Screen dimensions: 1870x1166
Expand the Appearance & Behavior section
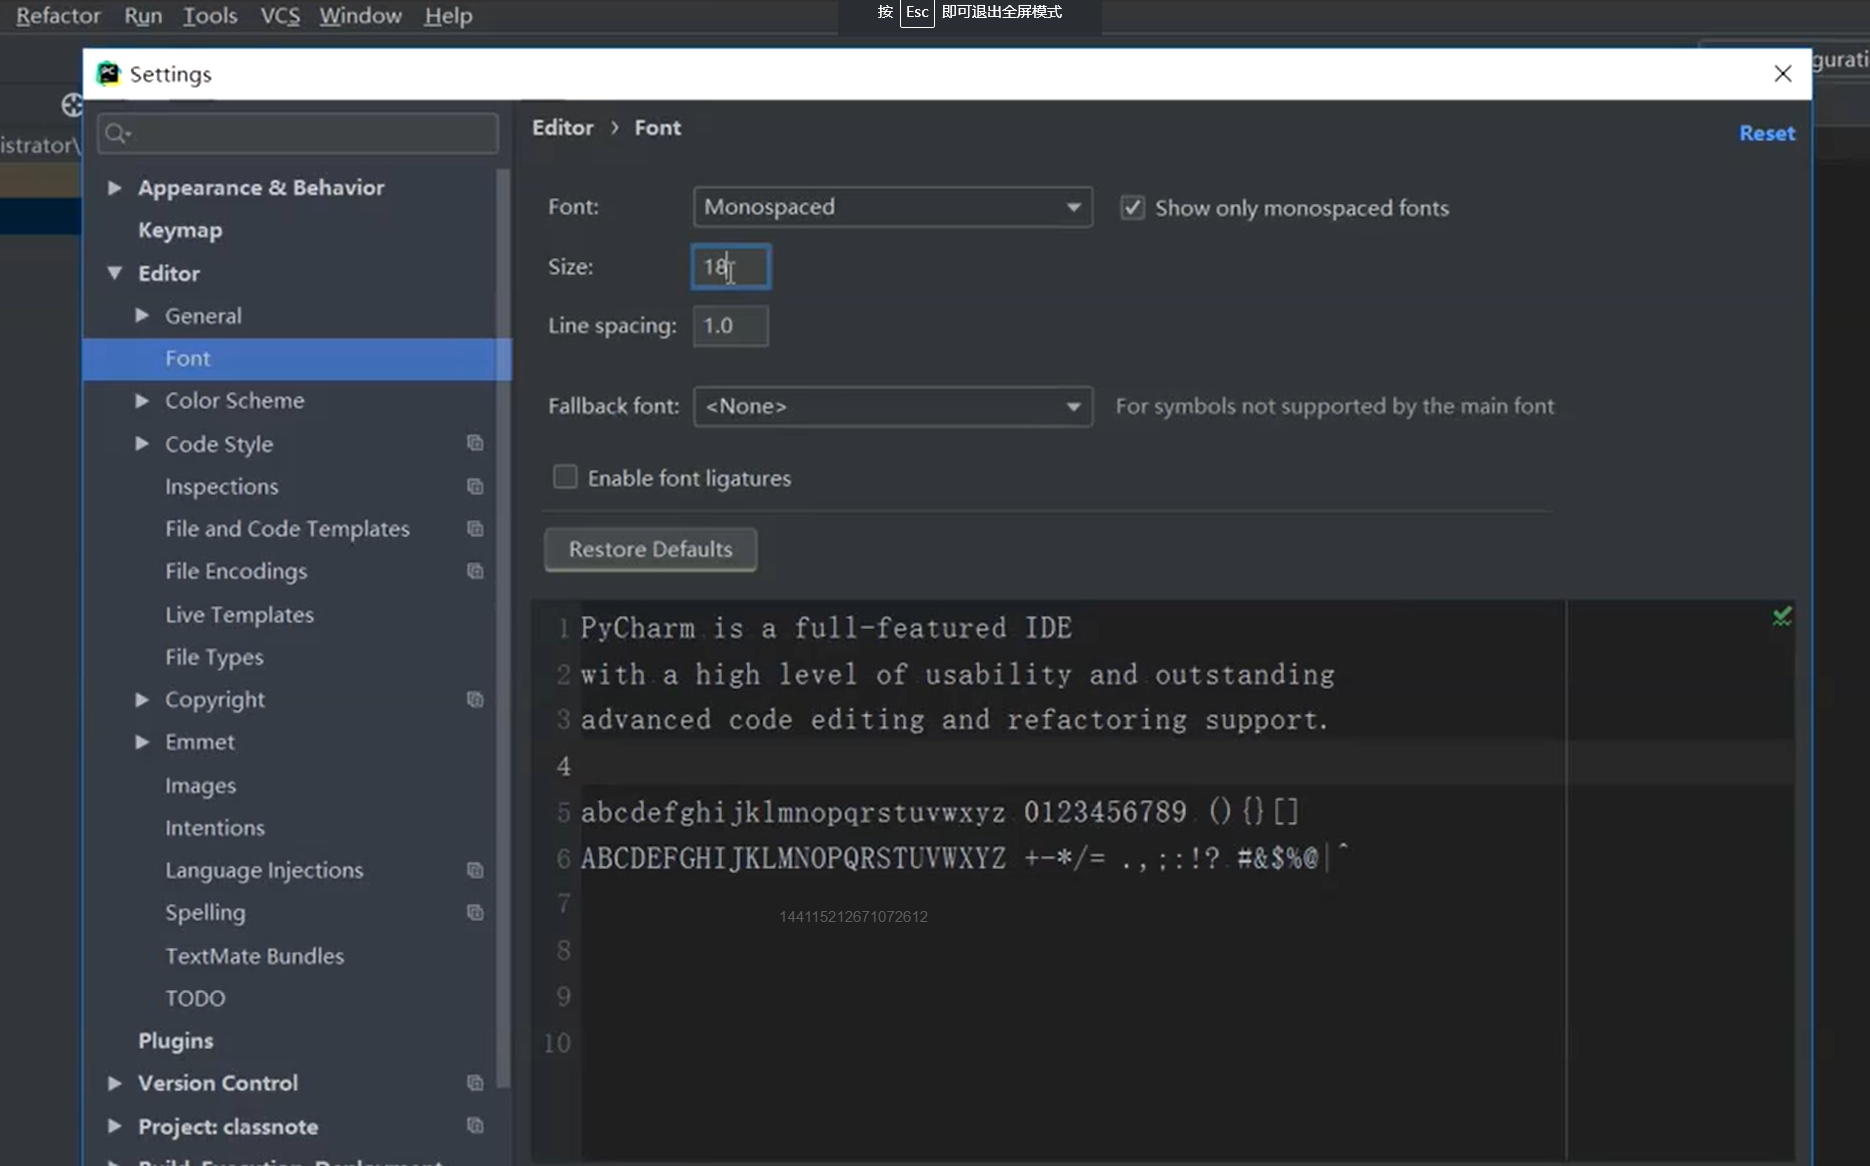click(115, 187)
